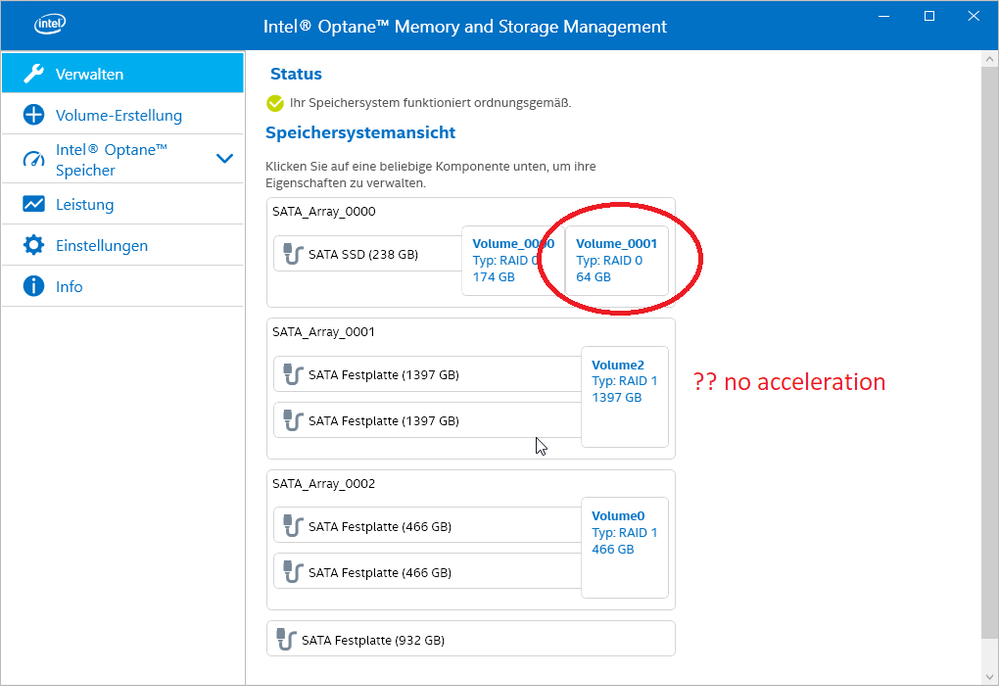Select first SATA Festplatte (1397 GB)
Viewport: 999px width, 686px height.
[428, 375]
